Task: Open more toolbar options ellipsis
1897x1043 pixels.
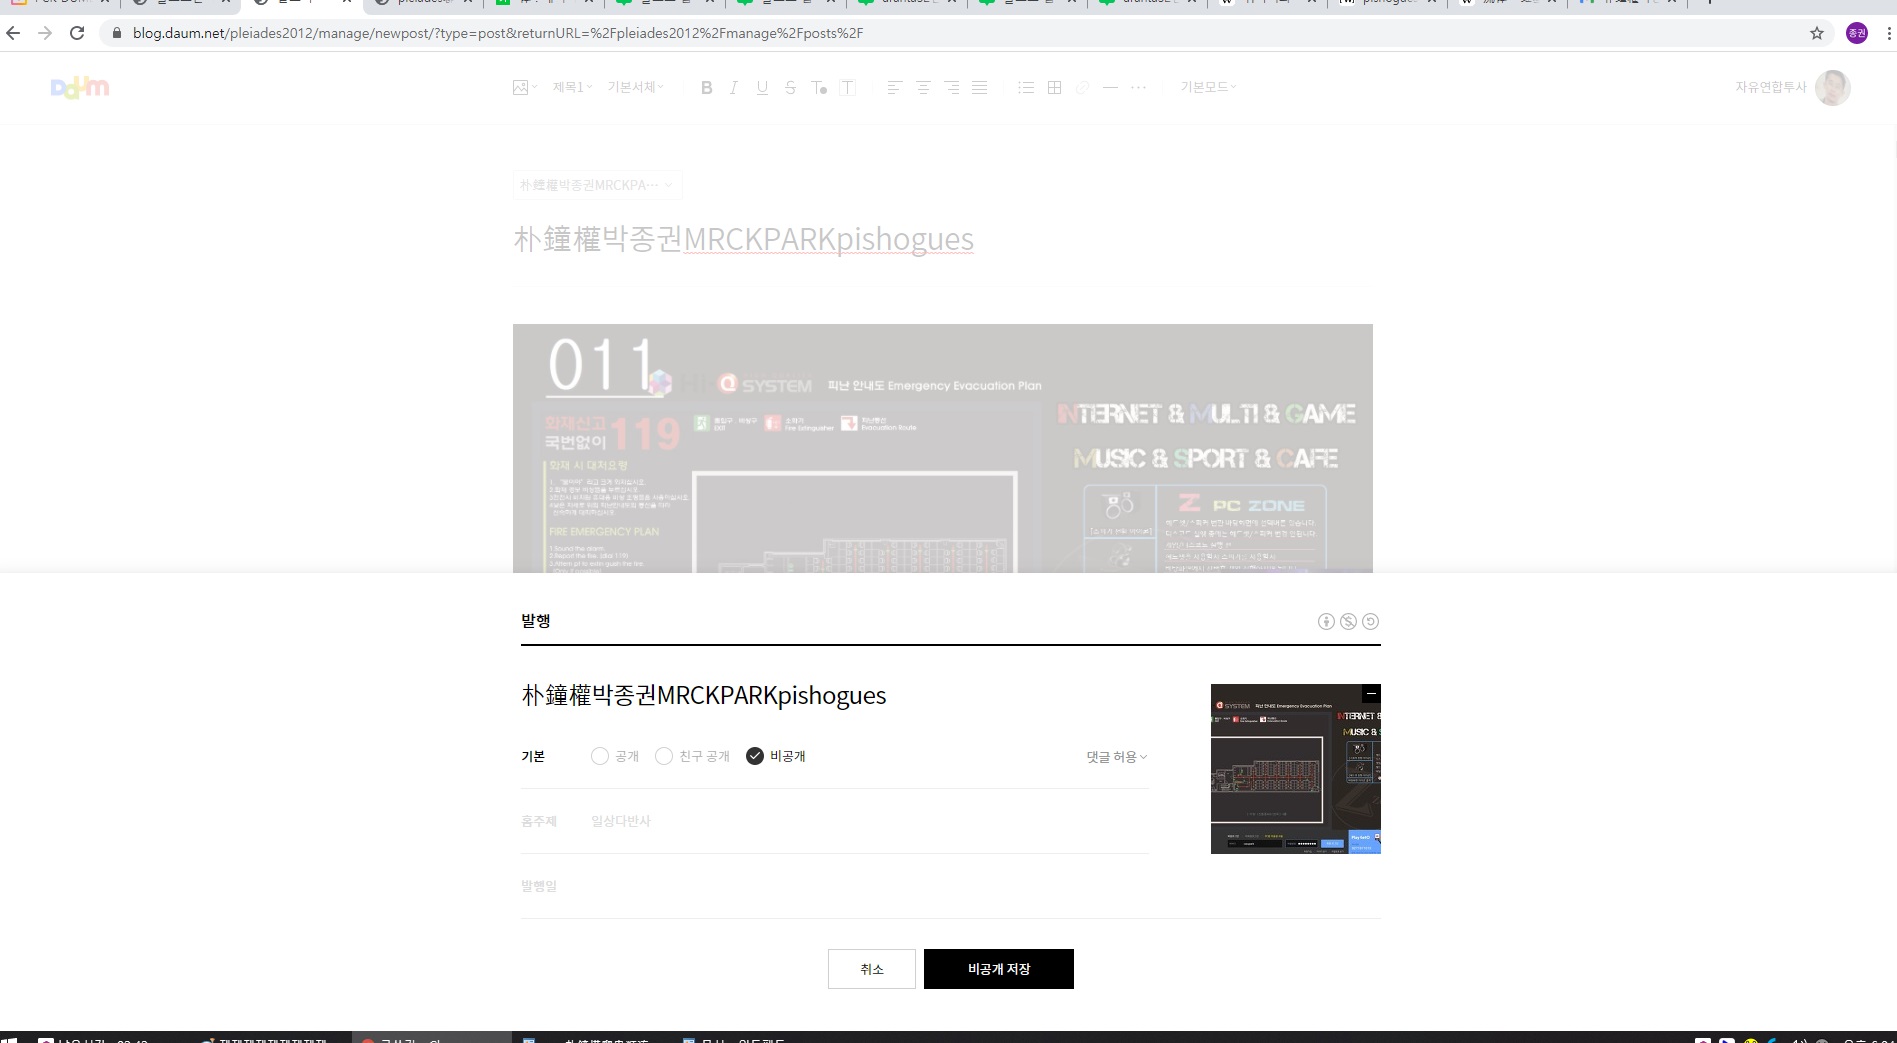Action: pyautogui.click(x=1138, y=88)
